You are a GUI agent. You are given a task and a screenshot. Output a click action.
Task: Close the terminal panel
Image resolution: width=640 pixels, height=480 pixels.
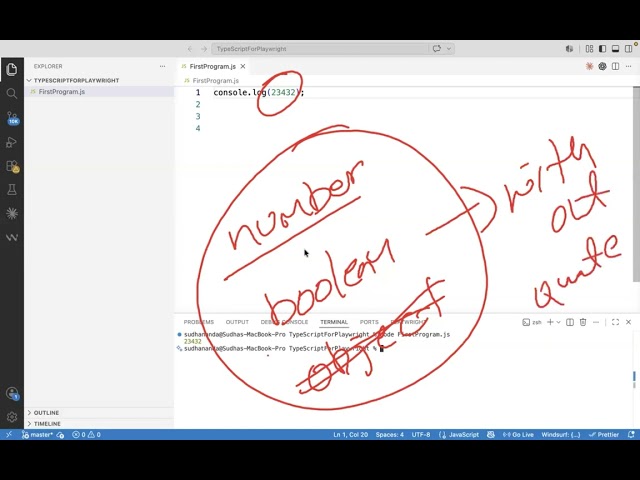(x=629, y=322)
